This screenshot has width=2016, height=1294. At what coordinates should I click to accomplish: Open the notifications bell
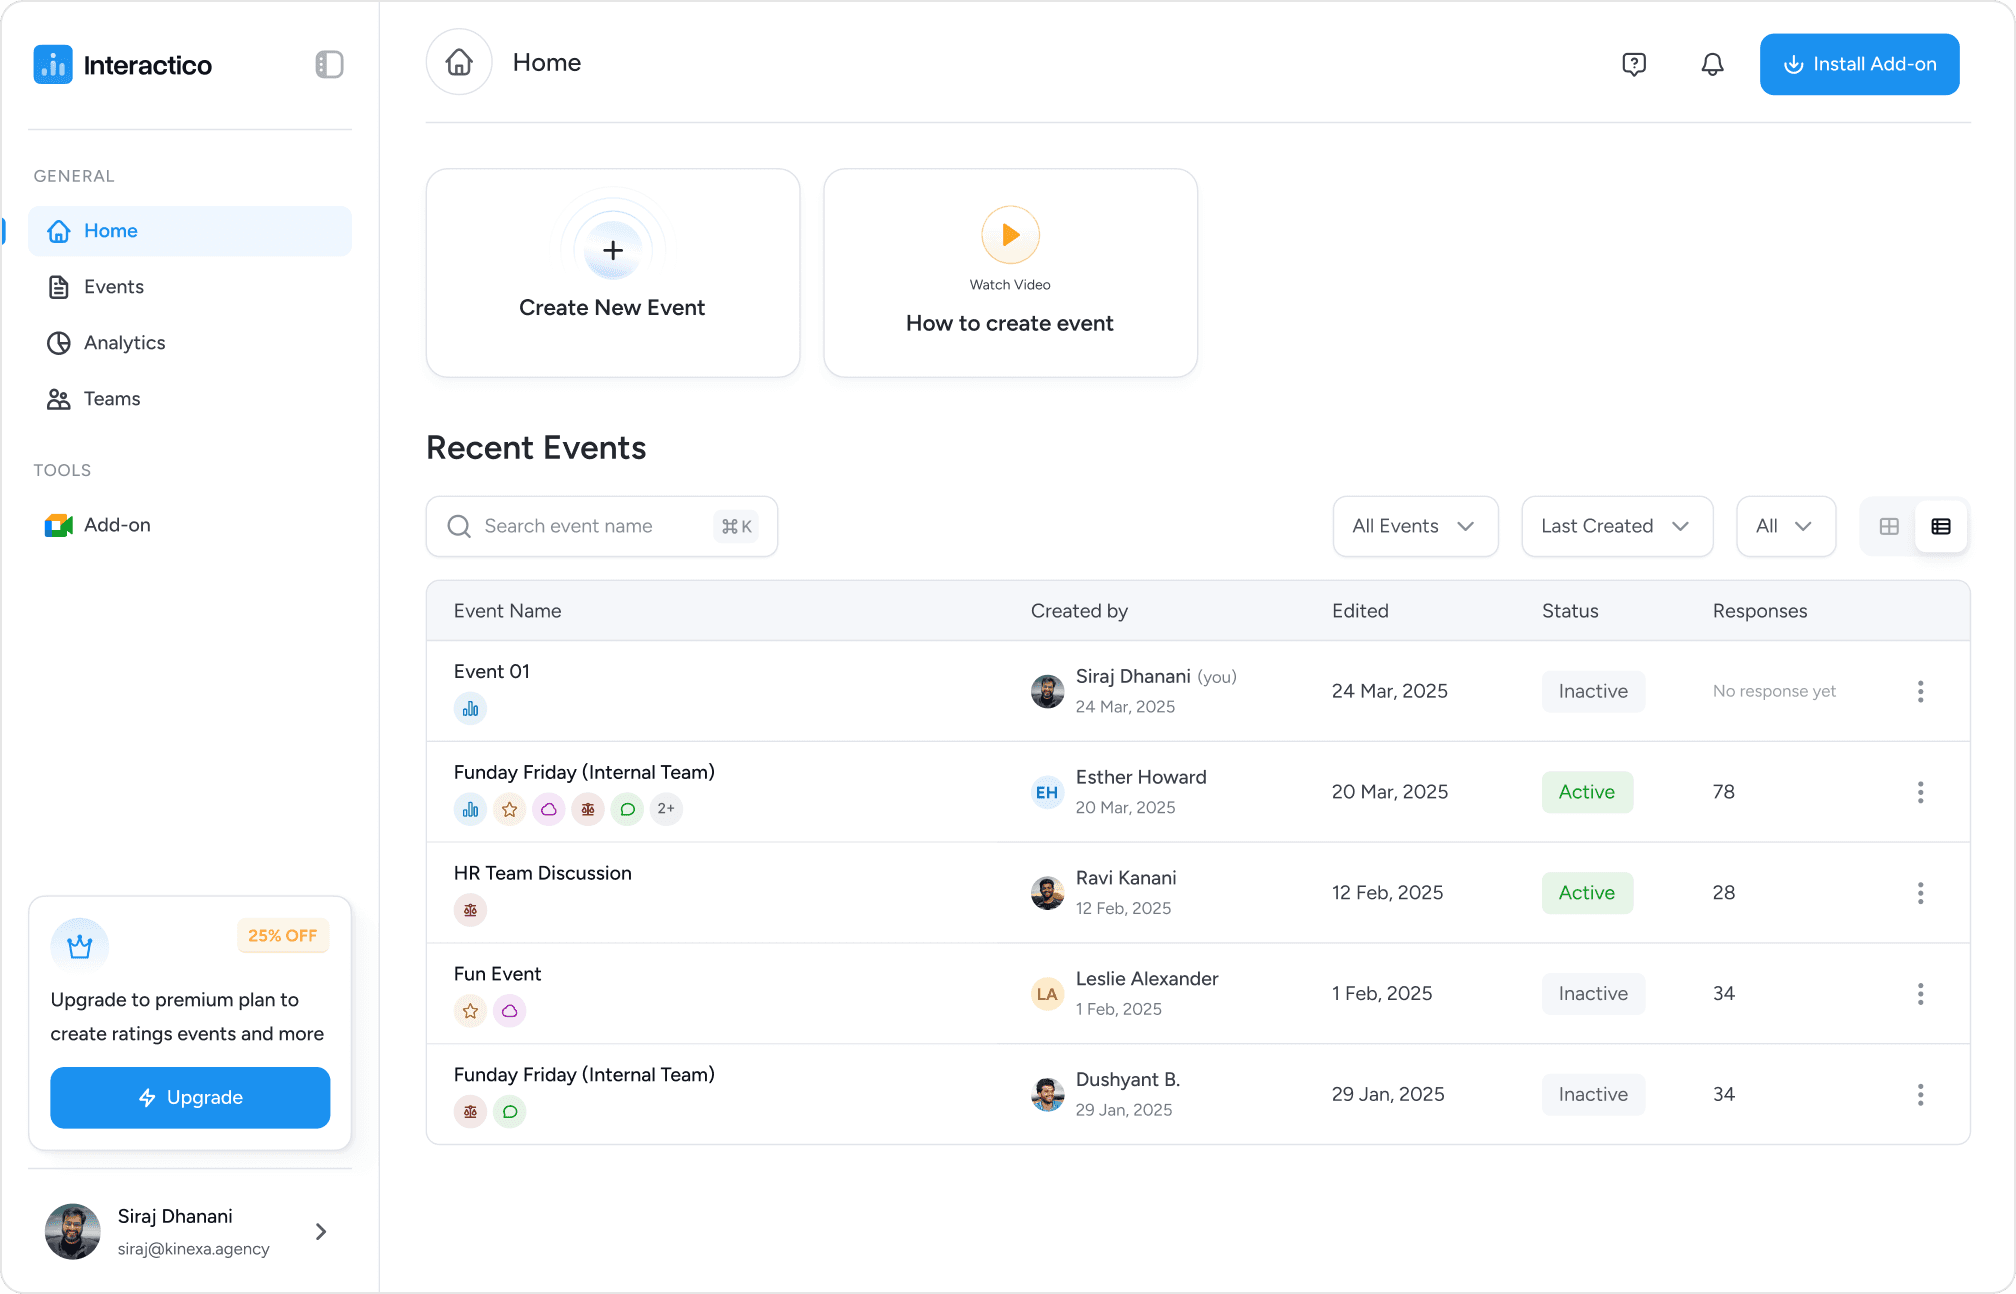pos(1712,65)
